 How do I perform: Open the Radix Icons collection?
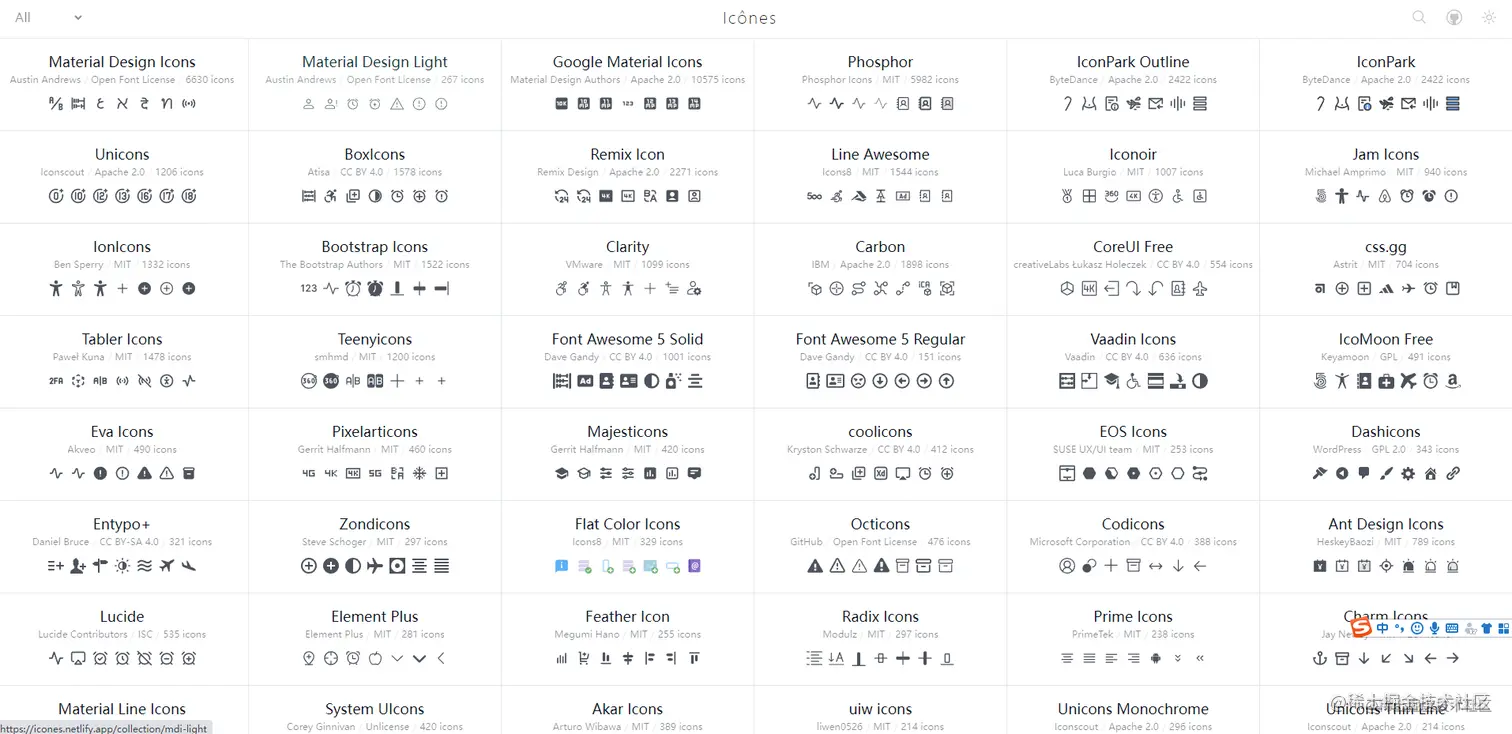coord(880,617)
